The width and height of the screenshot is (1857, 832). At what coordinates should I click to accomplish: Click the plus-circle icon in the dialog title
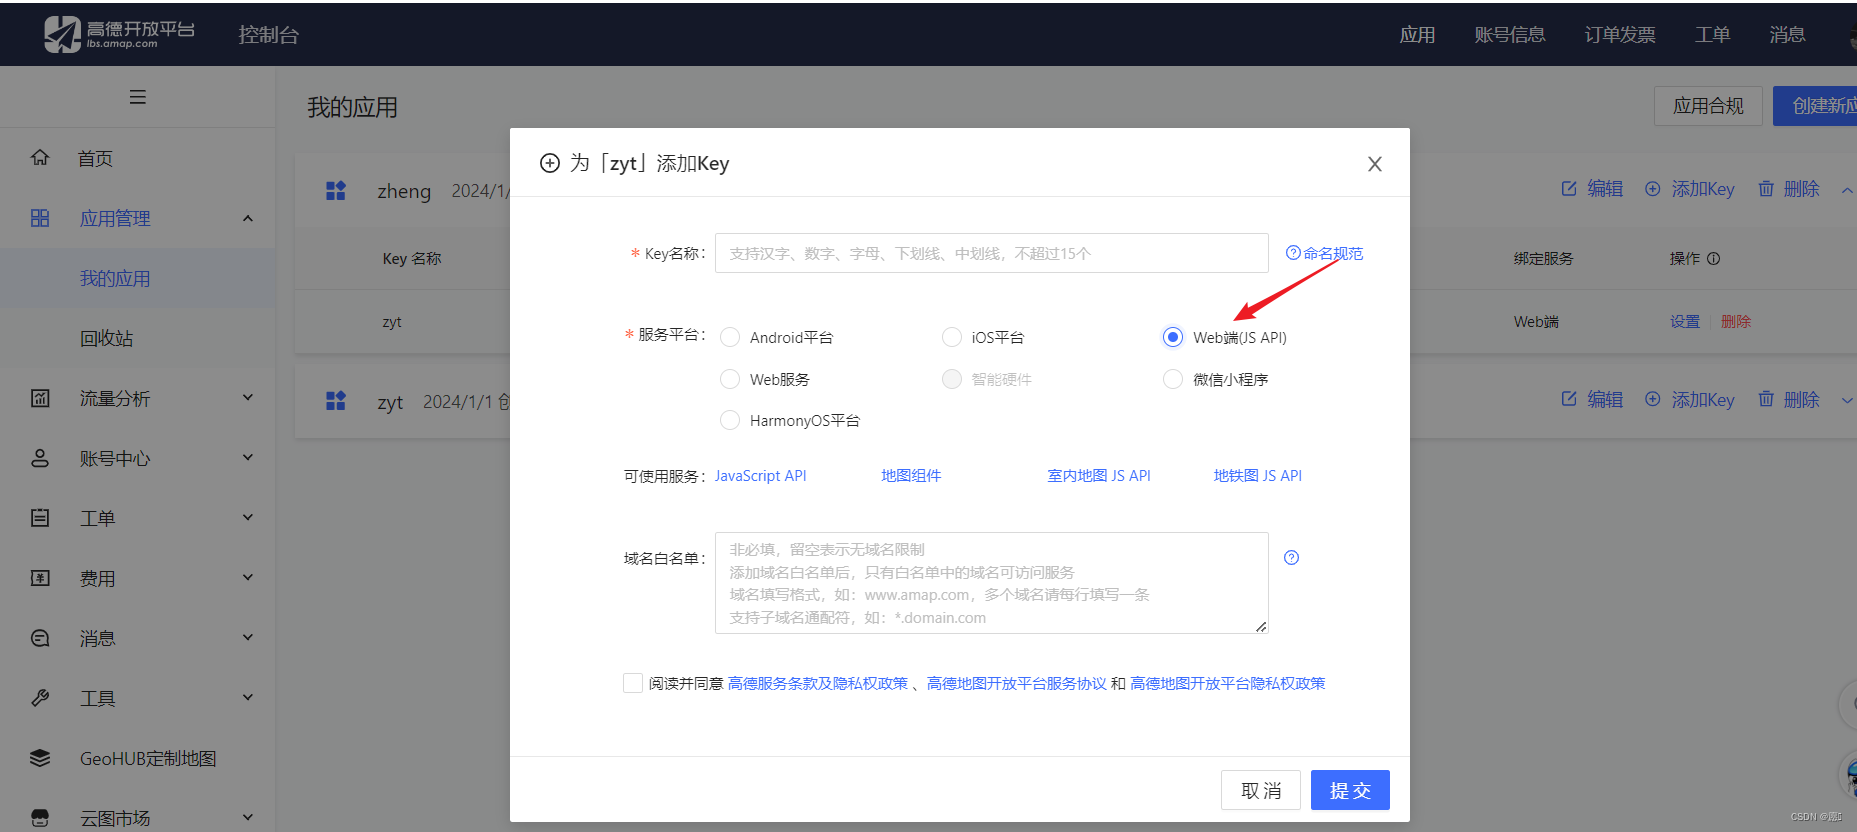point(550,163)
